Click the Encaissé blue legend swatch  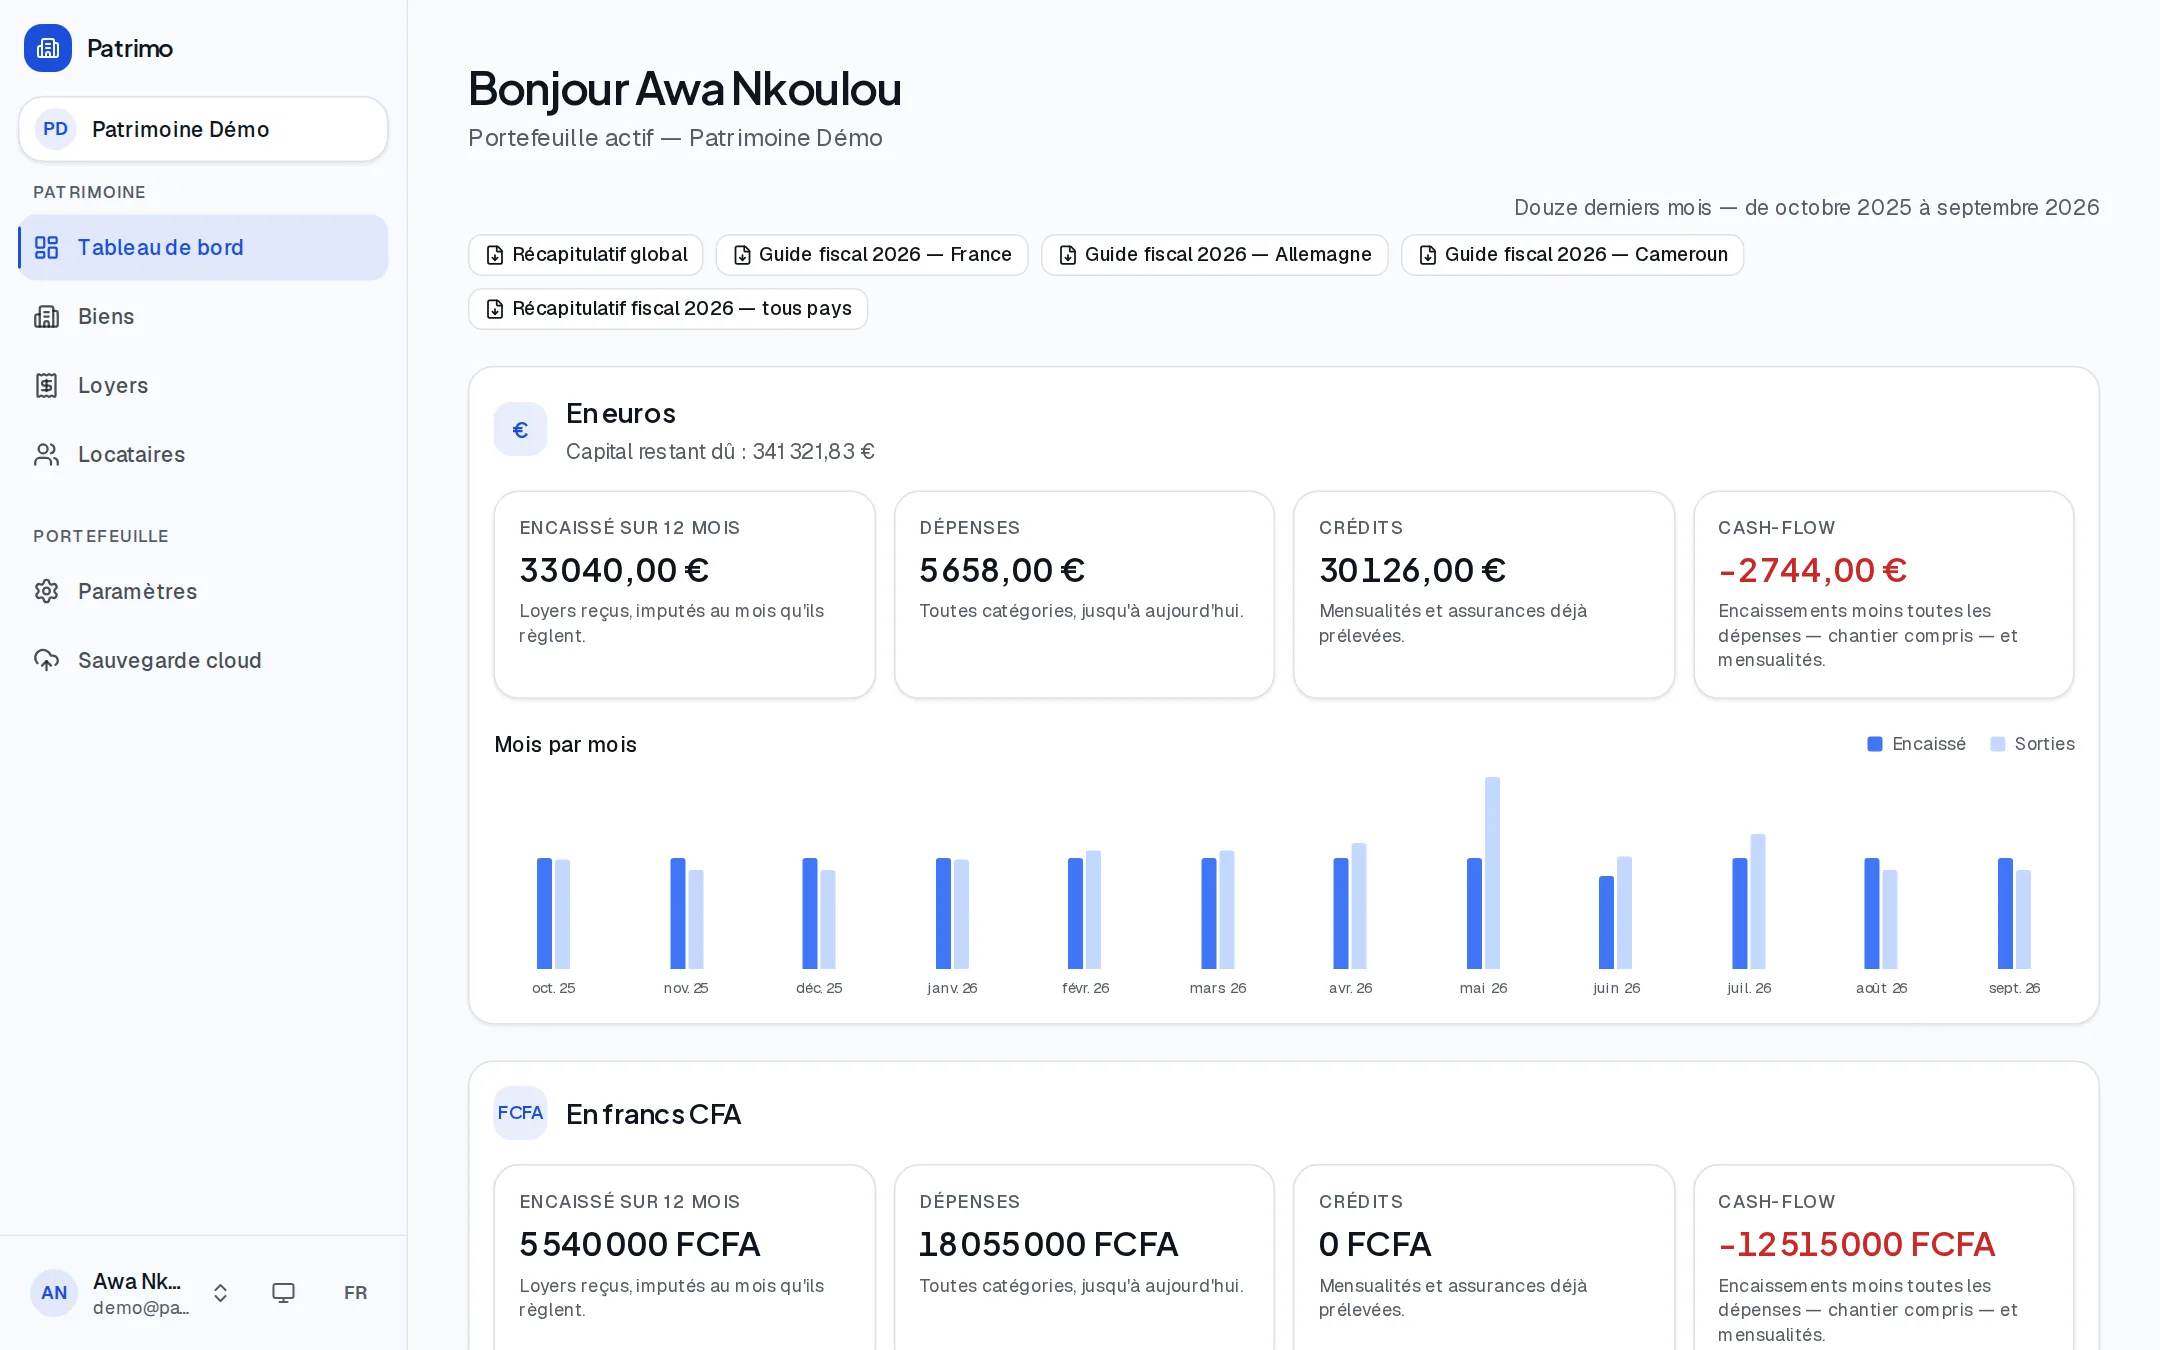1875,744
